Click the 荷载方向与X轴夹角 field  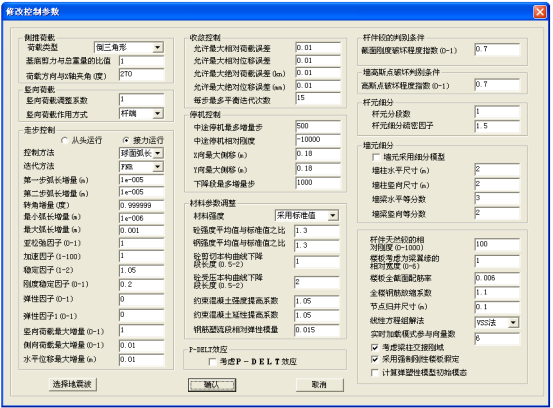click(x=142, y=74)
